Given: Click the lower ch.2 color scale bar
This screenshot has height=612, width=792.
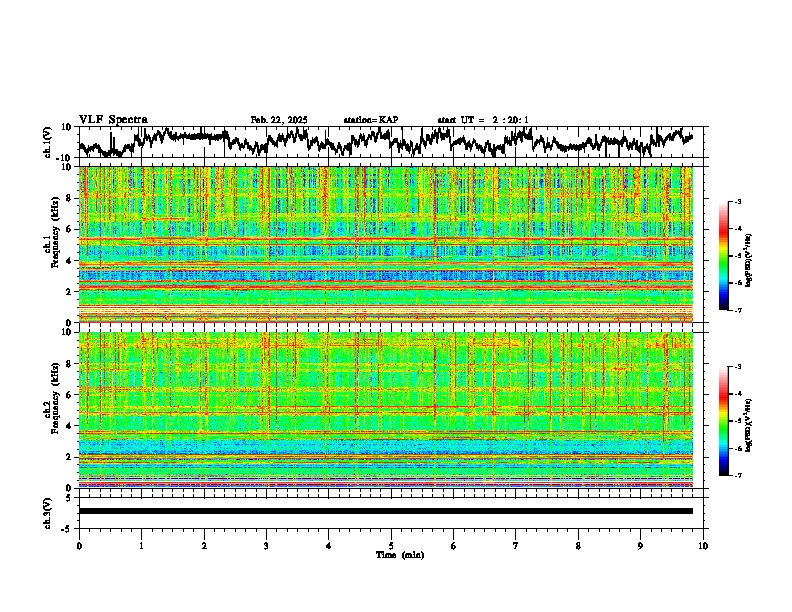Looking at the screenshot, I should pos(723,421).
